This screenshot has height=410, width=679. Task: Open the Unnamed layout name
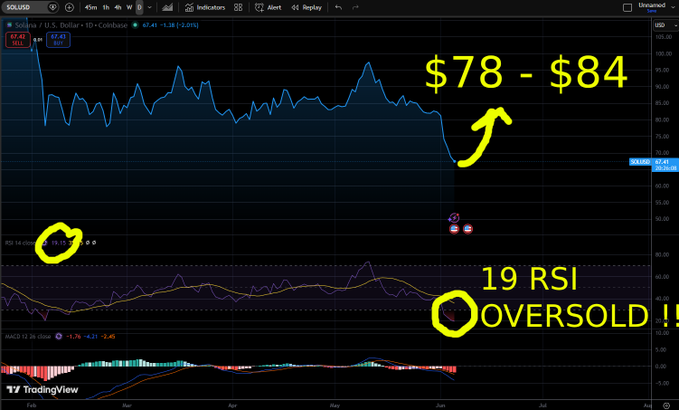pyautogui.click(x=652, y=5)
